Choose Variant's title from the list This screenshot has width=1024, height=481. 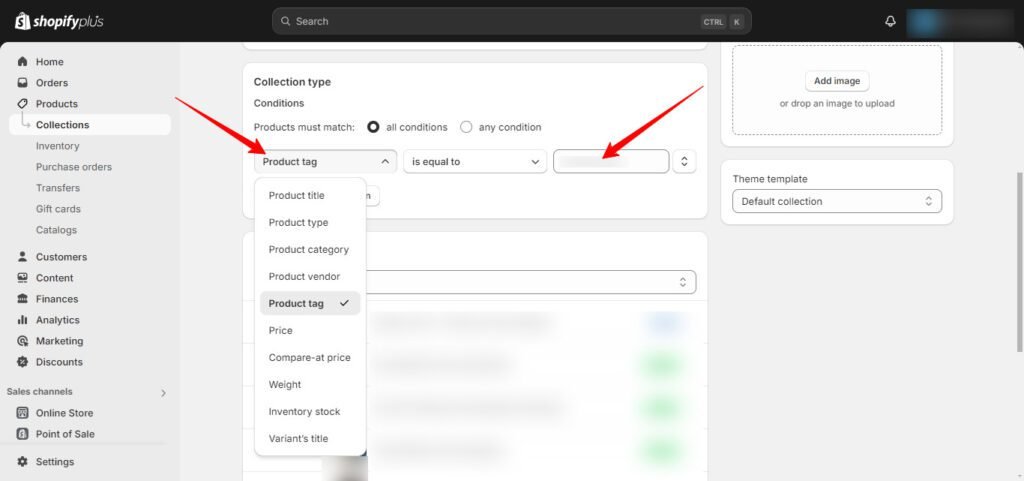tap(310, 439)
